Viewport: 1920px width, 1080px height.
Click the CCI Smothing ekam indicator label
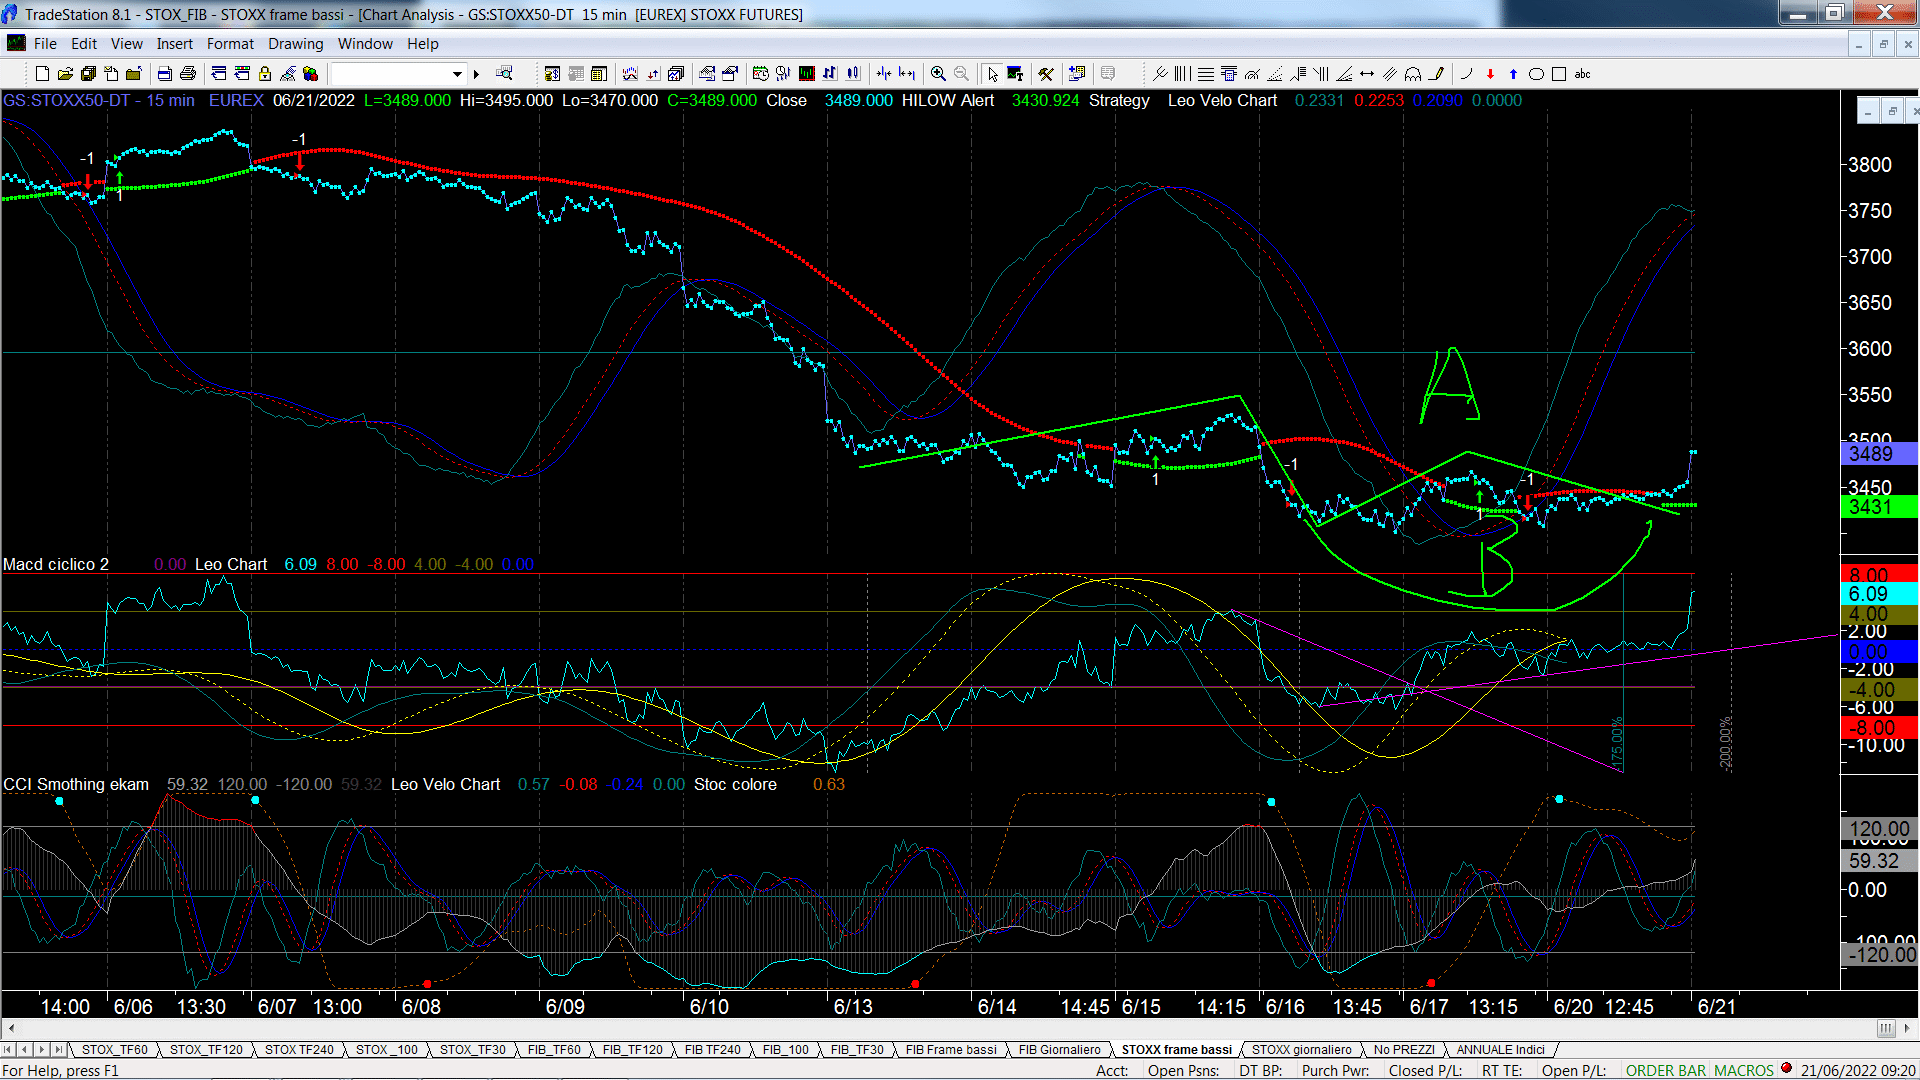[x=76, y=784]
